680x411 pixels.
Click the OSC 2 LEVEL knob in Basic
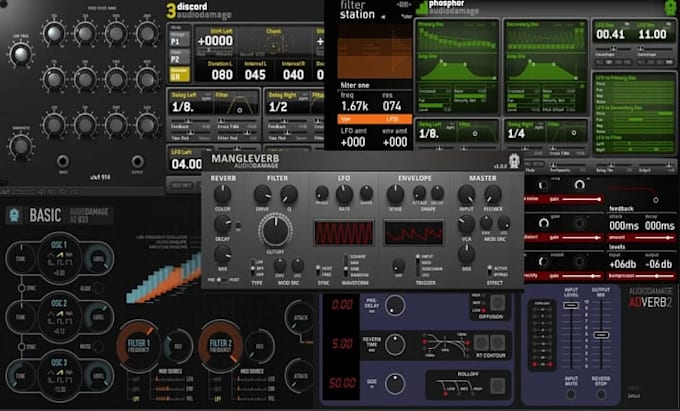(x=98, y=317)
